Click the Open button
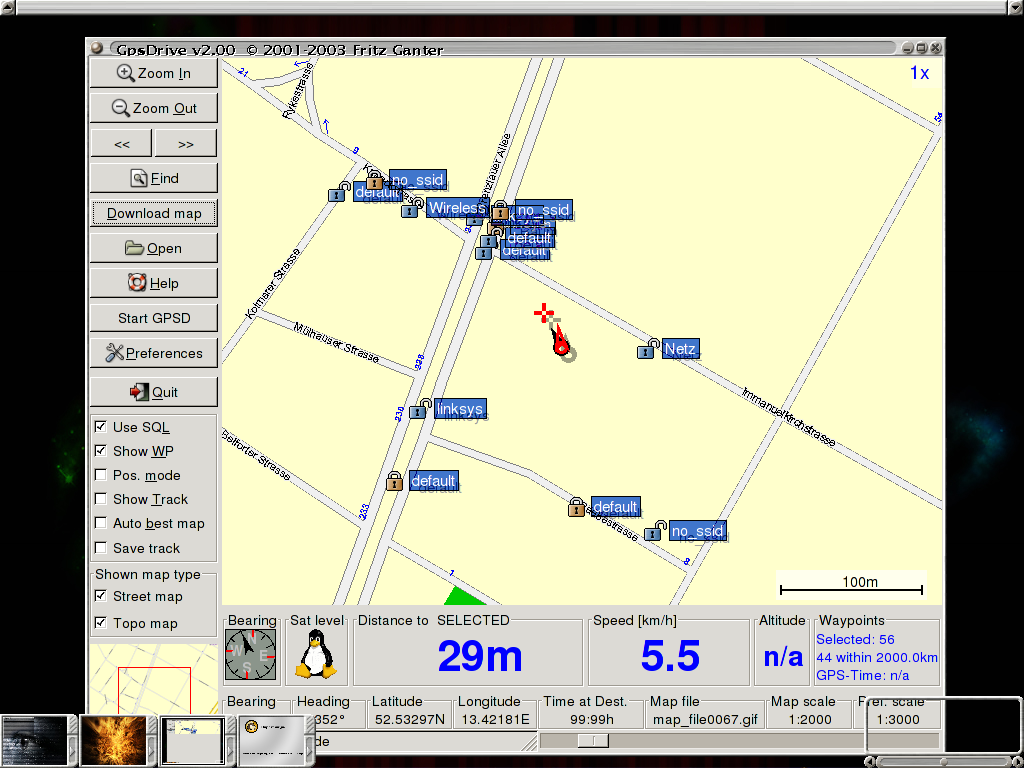The height and width of the screenshot is (768, 1024). [x=153, y=248]
